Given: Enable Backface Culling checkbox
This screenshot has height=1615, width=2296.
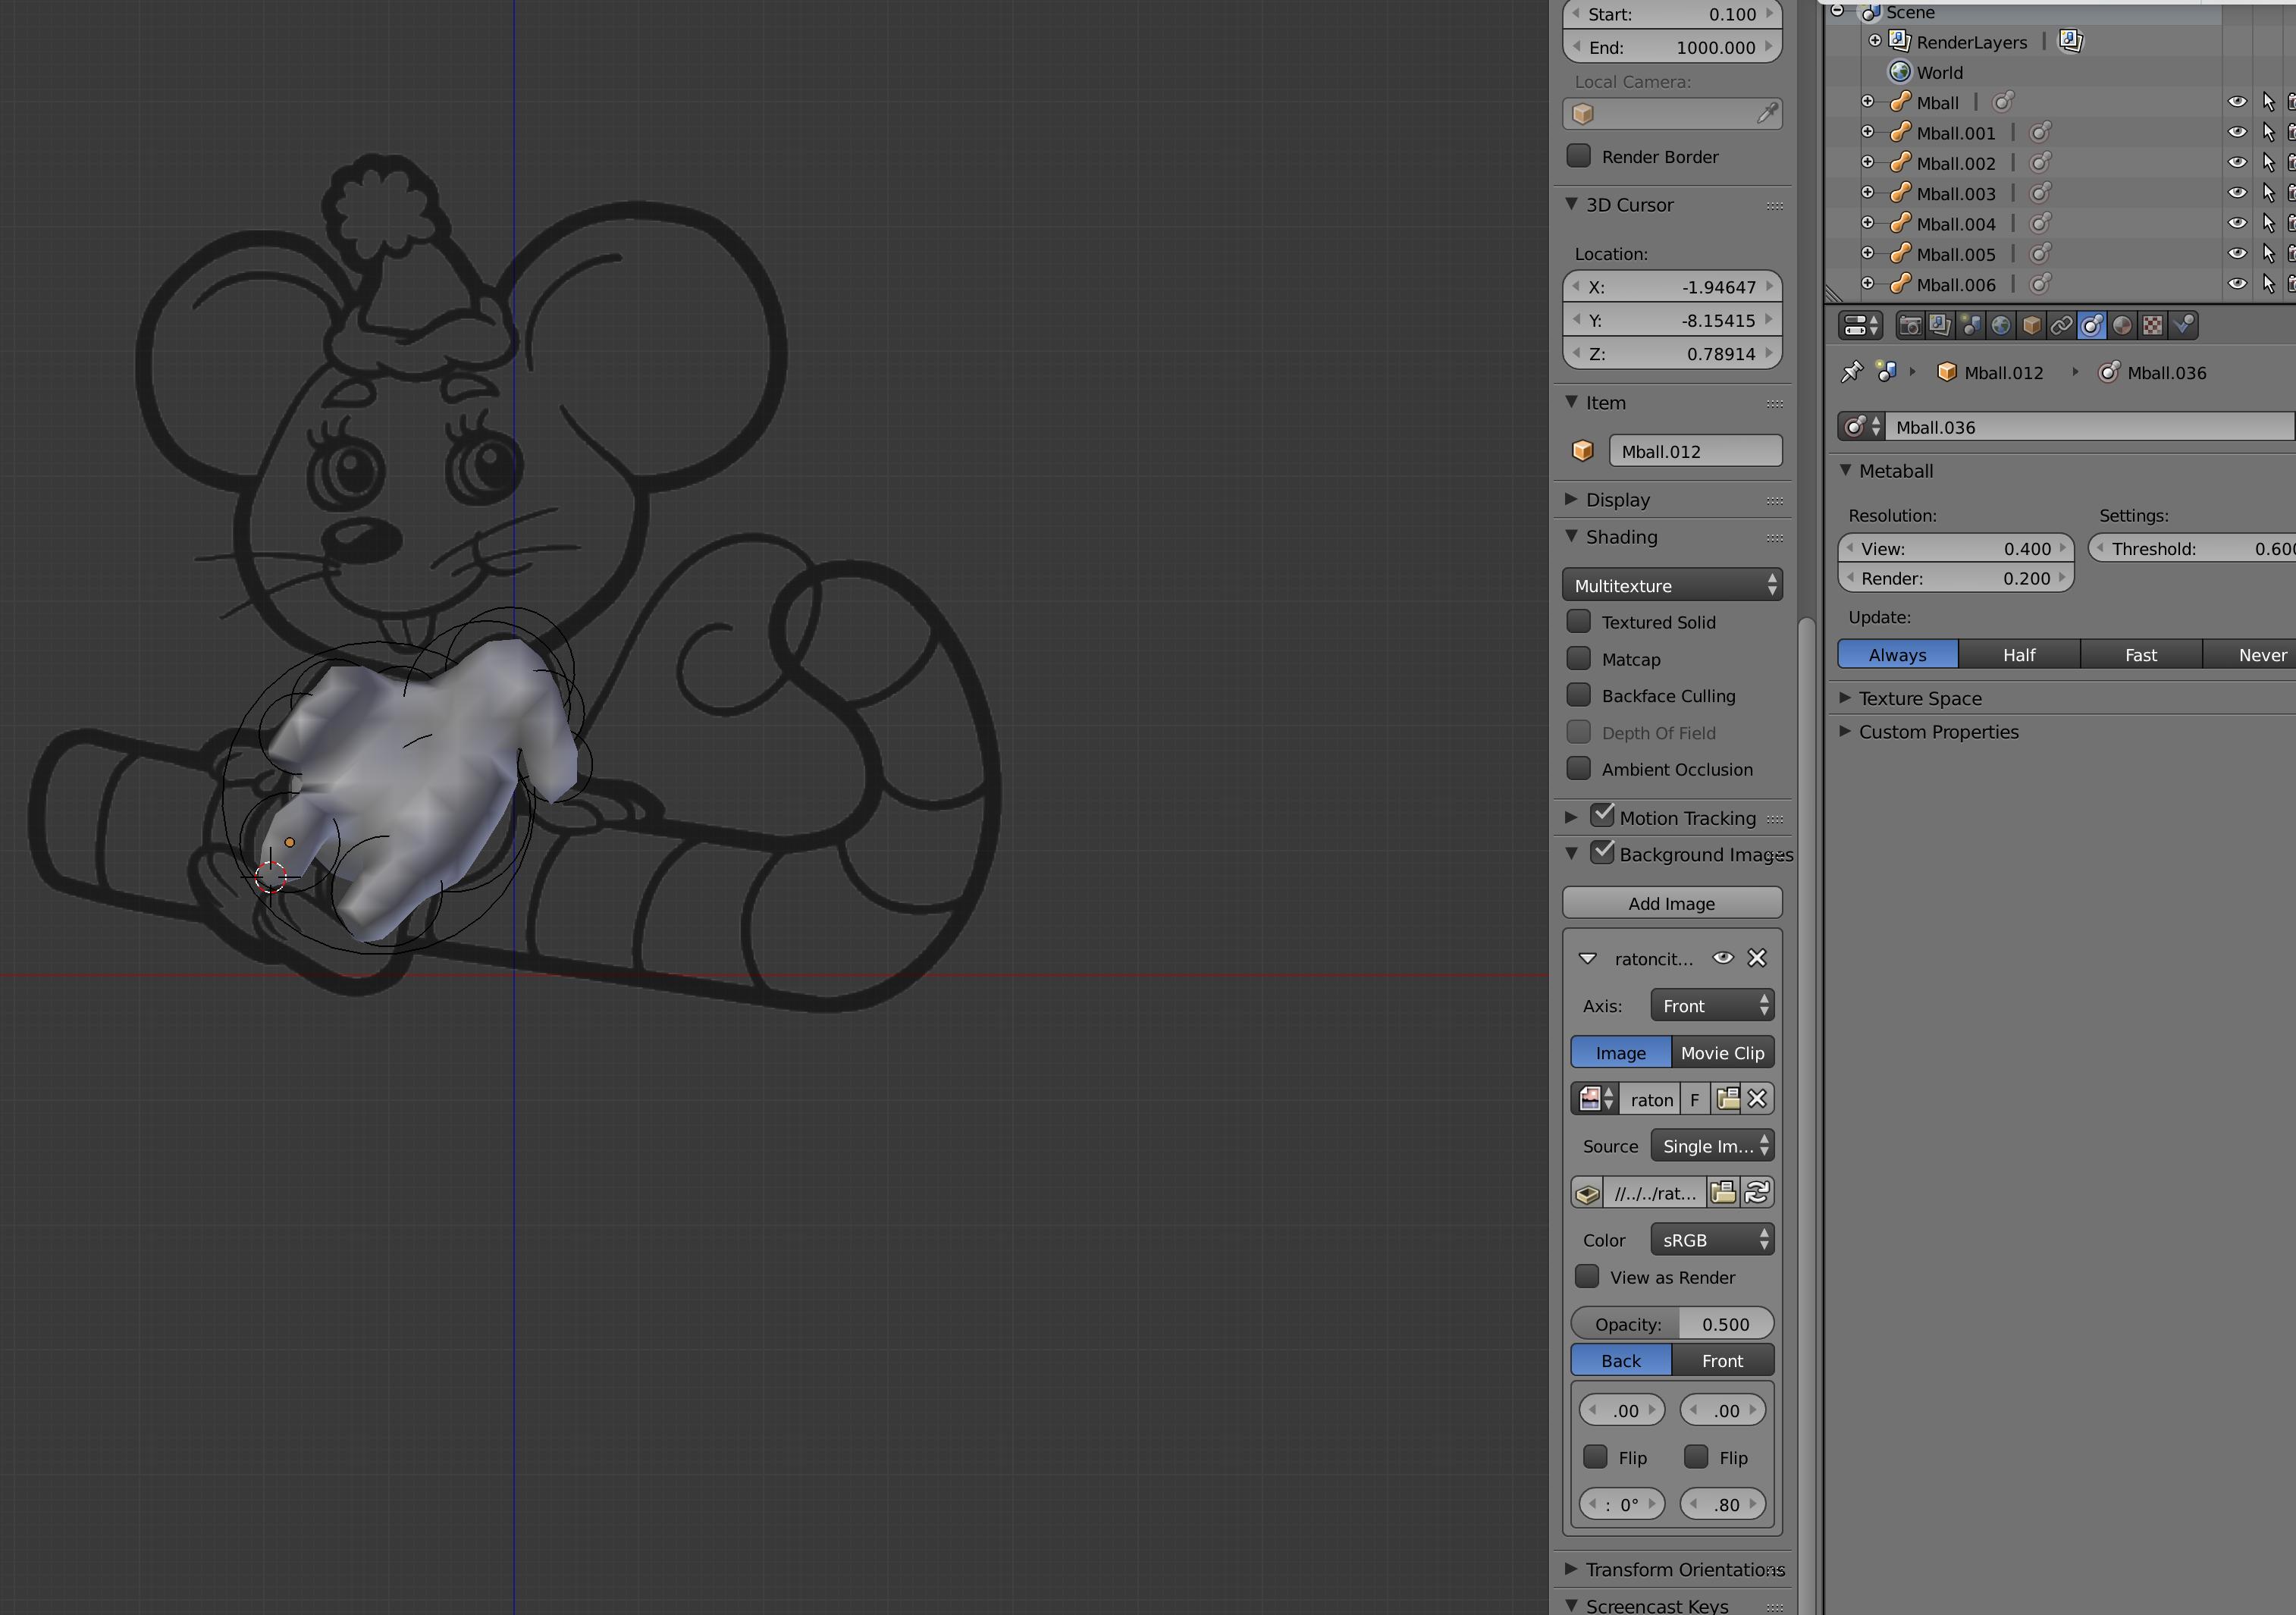Looking at the screenshot, I should (1578, 695).
